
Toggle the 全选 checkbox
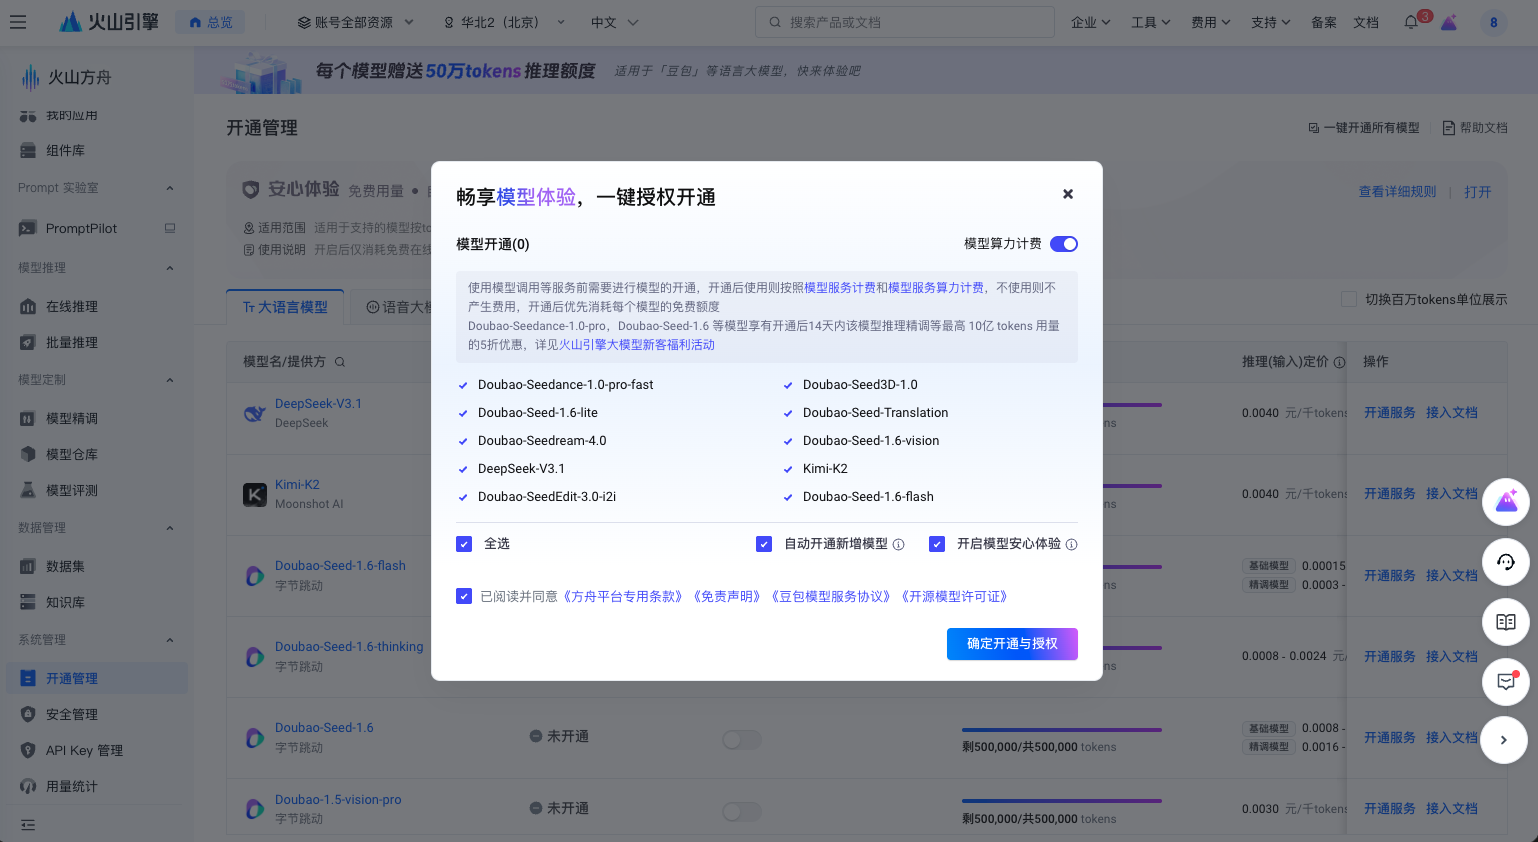point(464,544)
